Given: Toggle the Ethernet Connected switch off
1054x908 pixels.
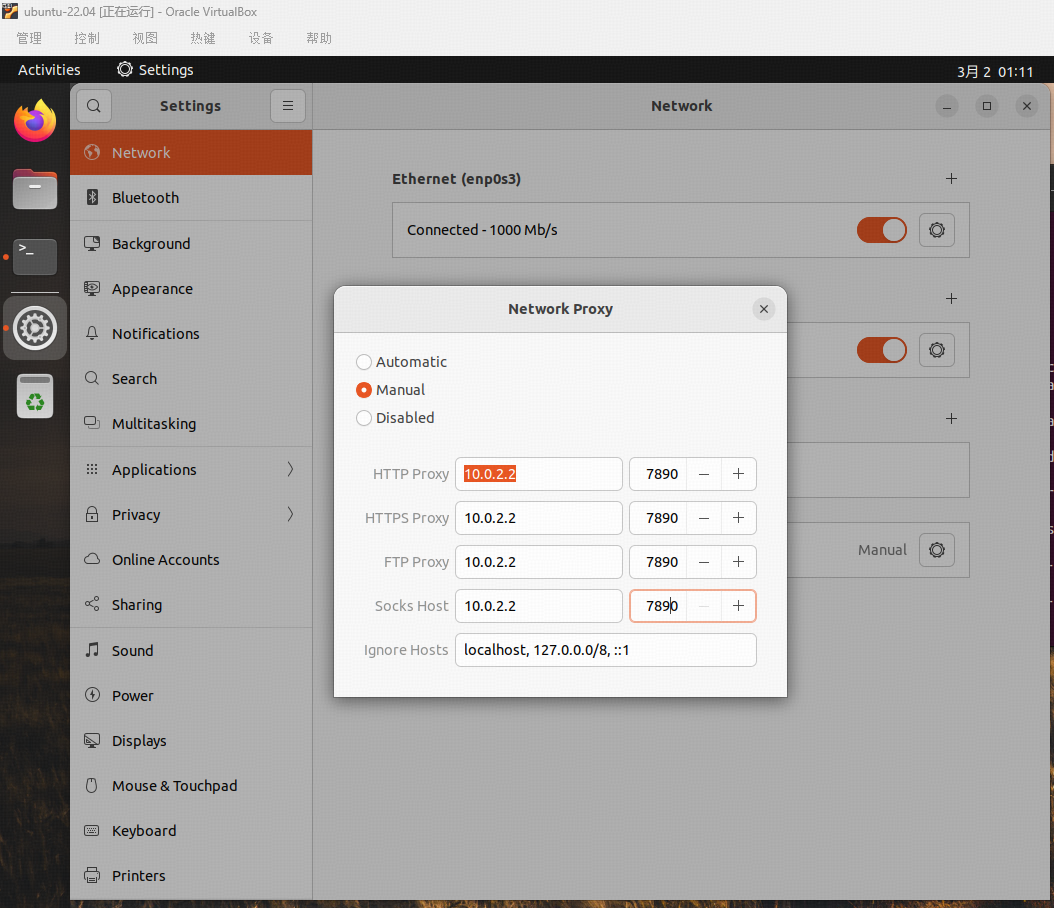Looking at the screenshot, I should [881, 230].
